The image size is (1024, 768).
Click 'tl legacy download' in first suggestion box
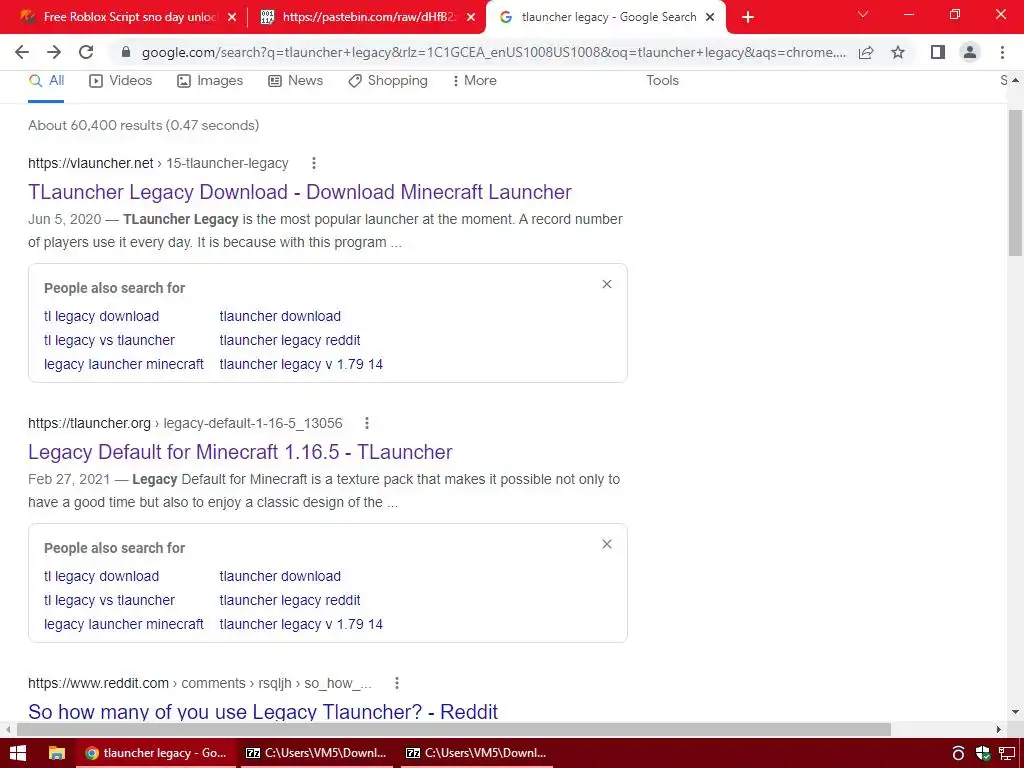[101, 316]
